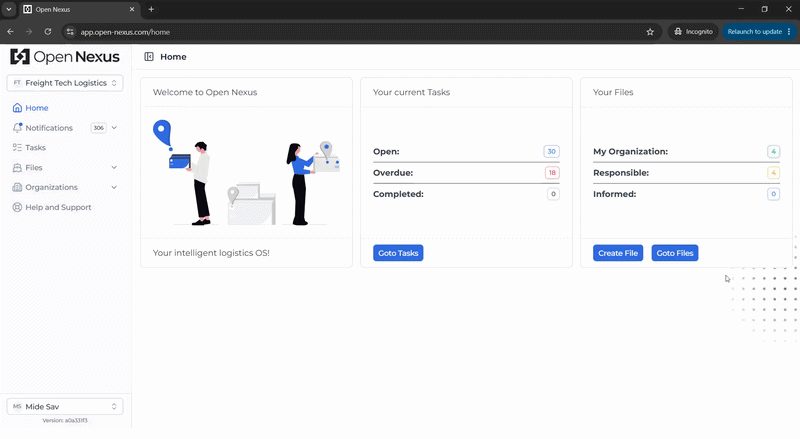Open Notifications via the bell icon
800x439 pixels.
tap(17, 128)
